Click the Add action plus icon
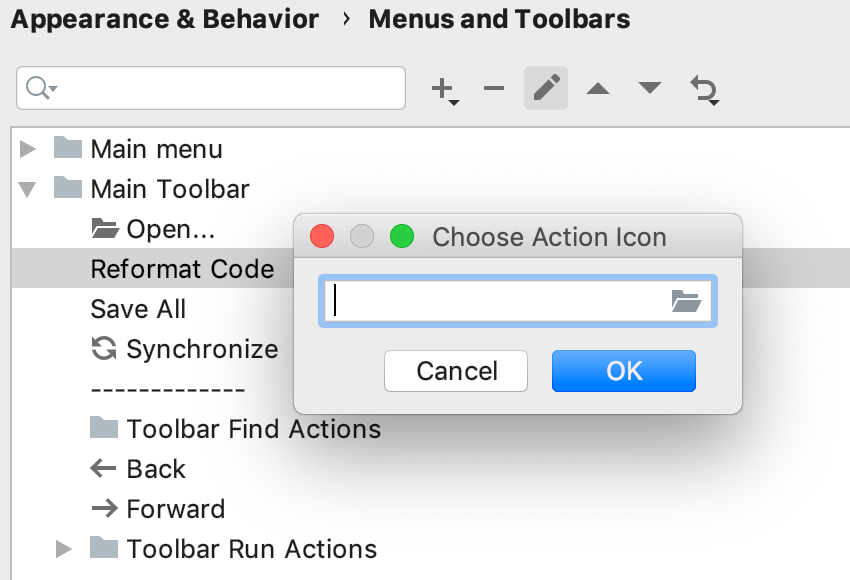Viewport: 850px width, 580px height. (442, 88)
